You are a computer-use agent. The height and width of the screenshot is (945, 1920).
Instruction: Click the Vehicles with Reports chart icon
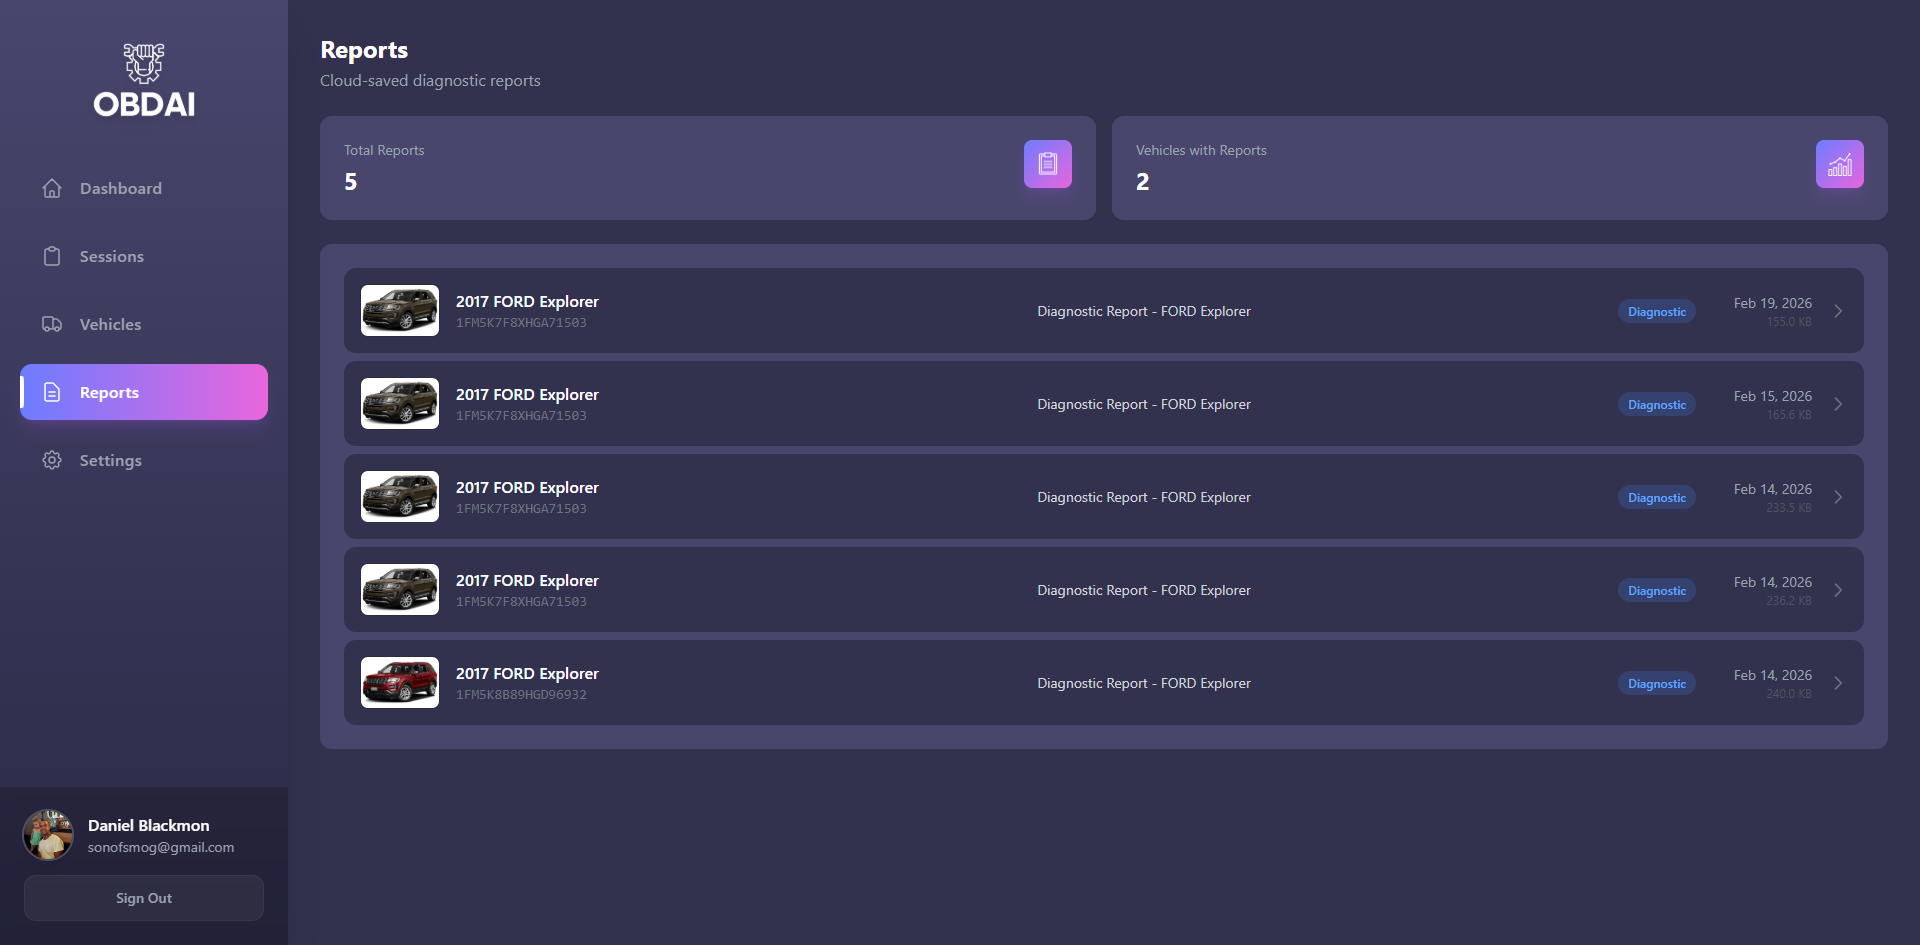click(x=1840, y=164)
